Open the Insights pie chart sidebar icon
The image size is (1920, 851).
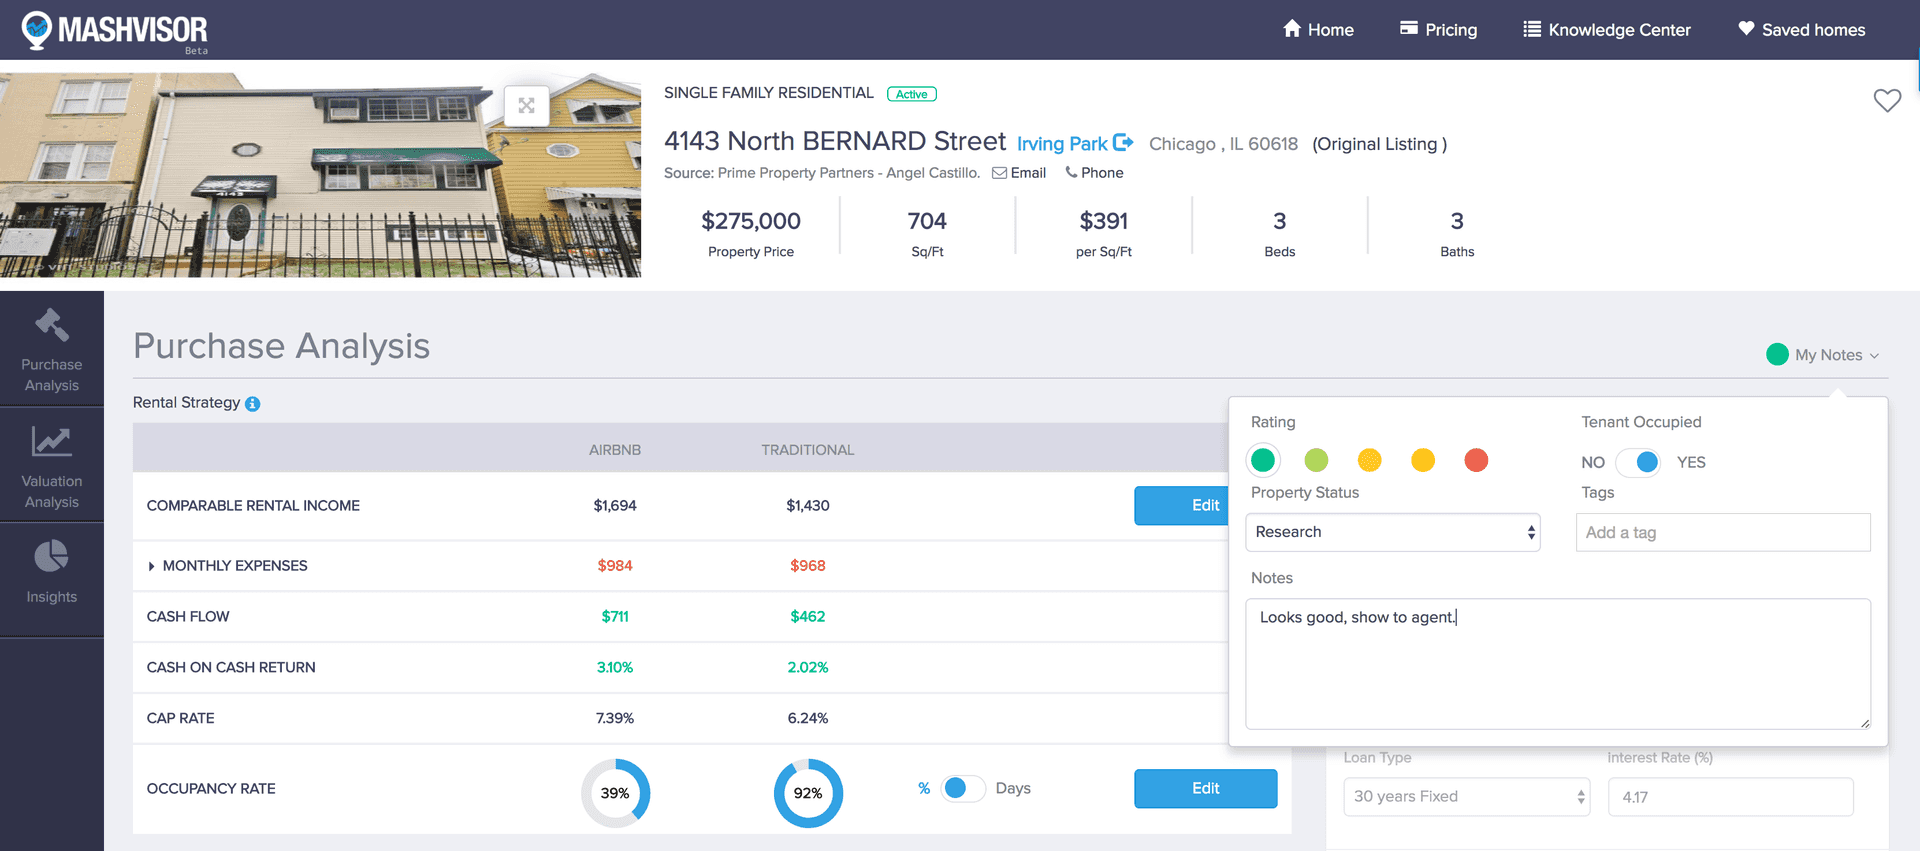52,557
